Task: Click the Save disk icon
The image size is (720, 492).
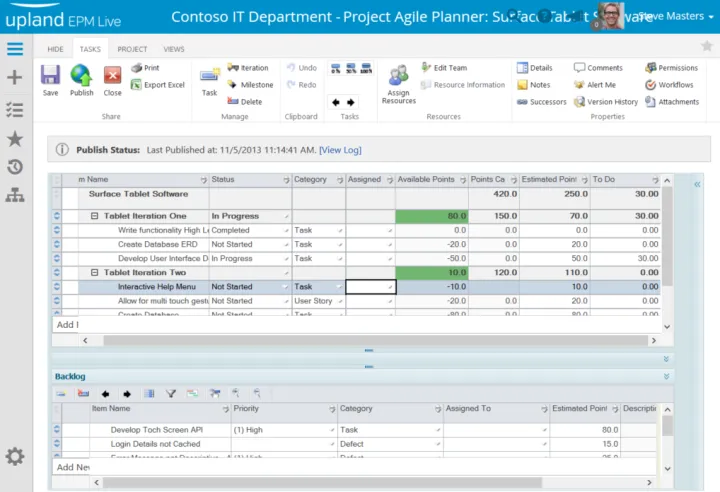Action: tap(51, 75)
